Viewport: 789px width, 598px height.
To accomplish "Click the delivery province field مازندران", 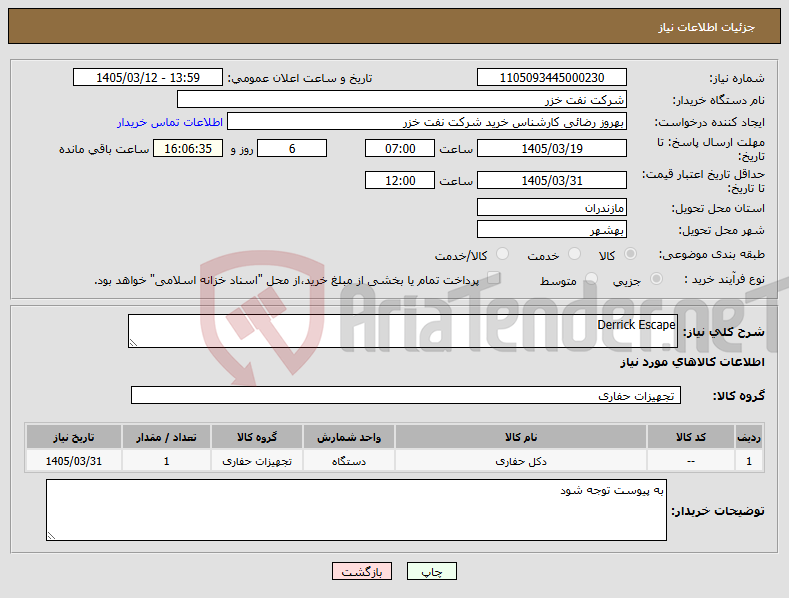I will click(x=551, y=207).
